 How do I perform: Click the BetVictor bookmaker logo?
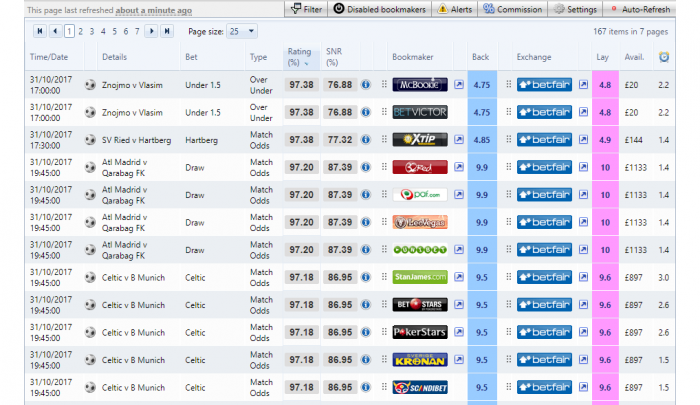coord(420,112)
